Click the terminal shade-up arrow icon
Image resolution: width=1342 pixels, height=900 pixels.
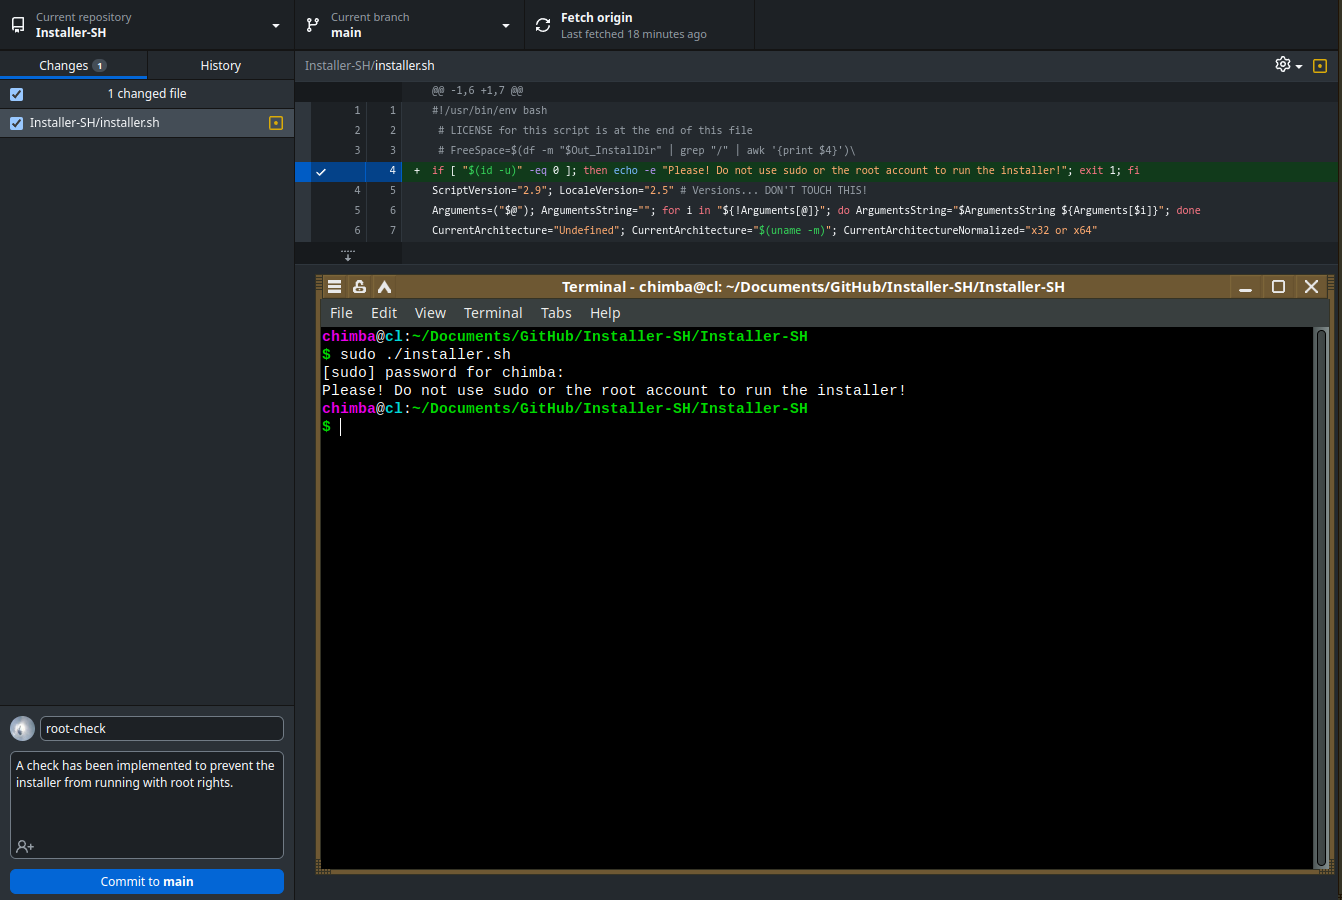(384, 286)
